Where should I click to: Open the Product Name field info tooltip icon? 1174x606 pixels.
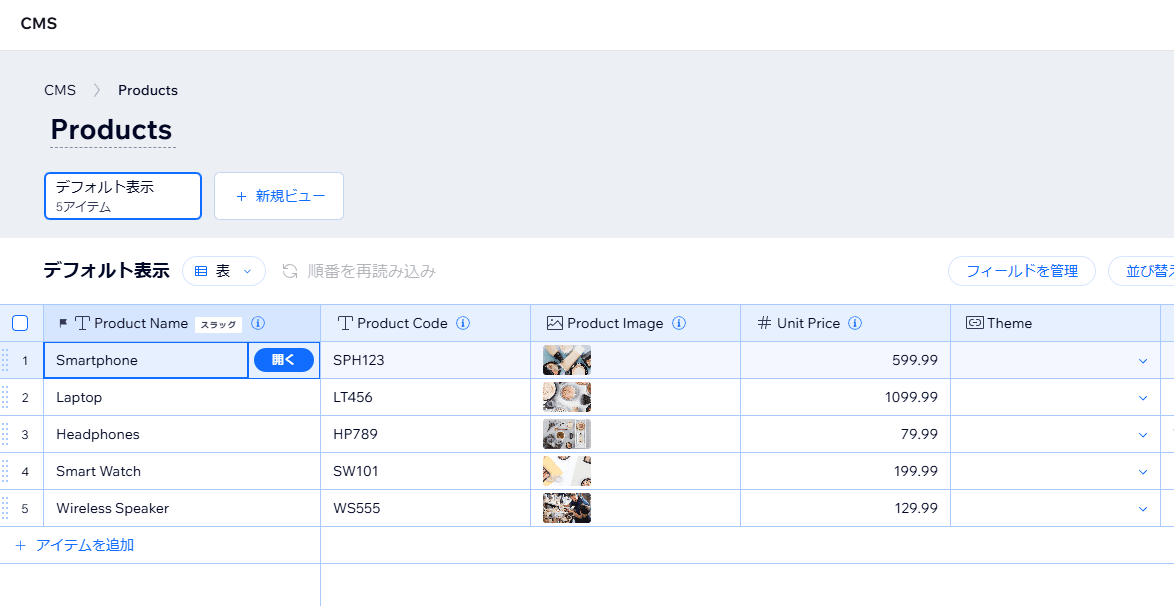click(x=258, y=323)
